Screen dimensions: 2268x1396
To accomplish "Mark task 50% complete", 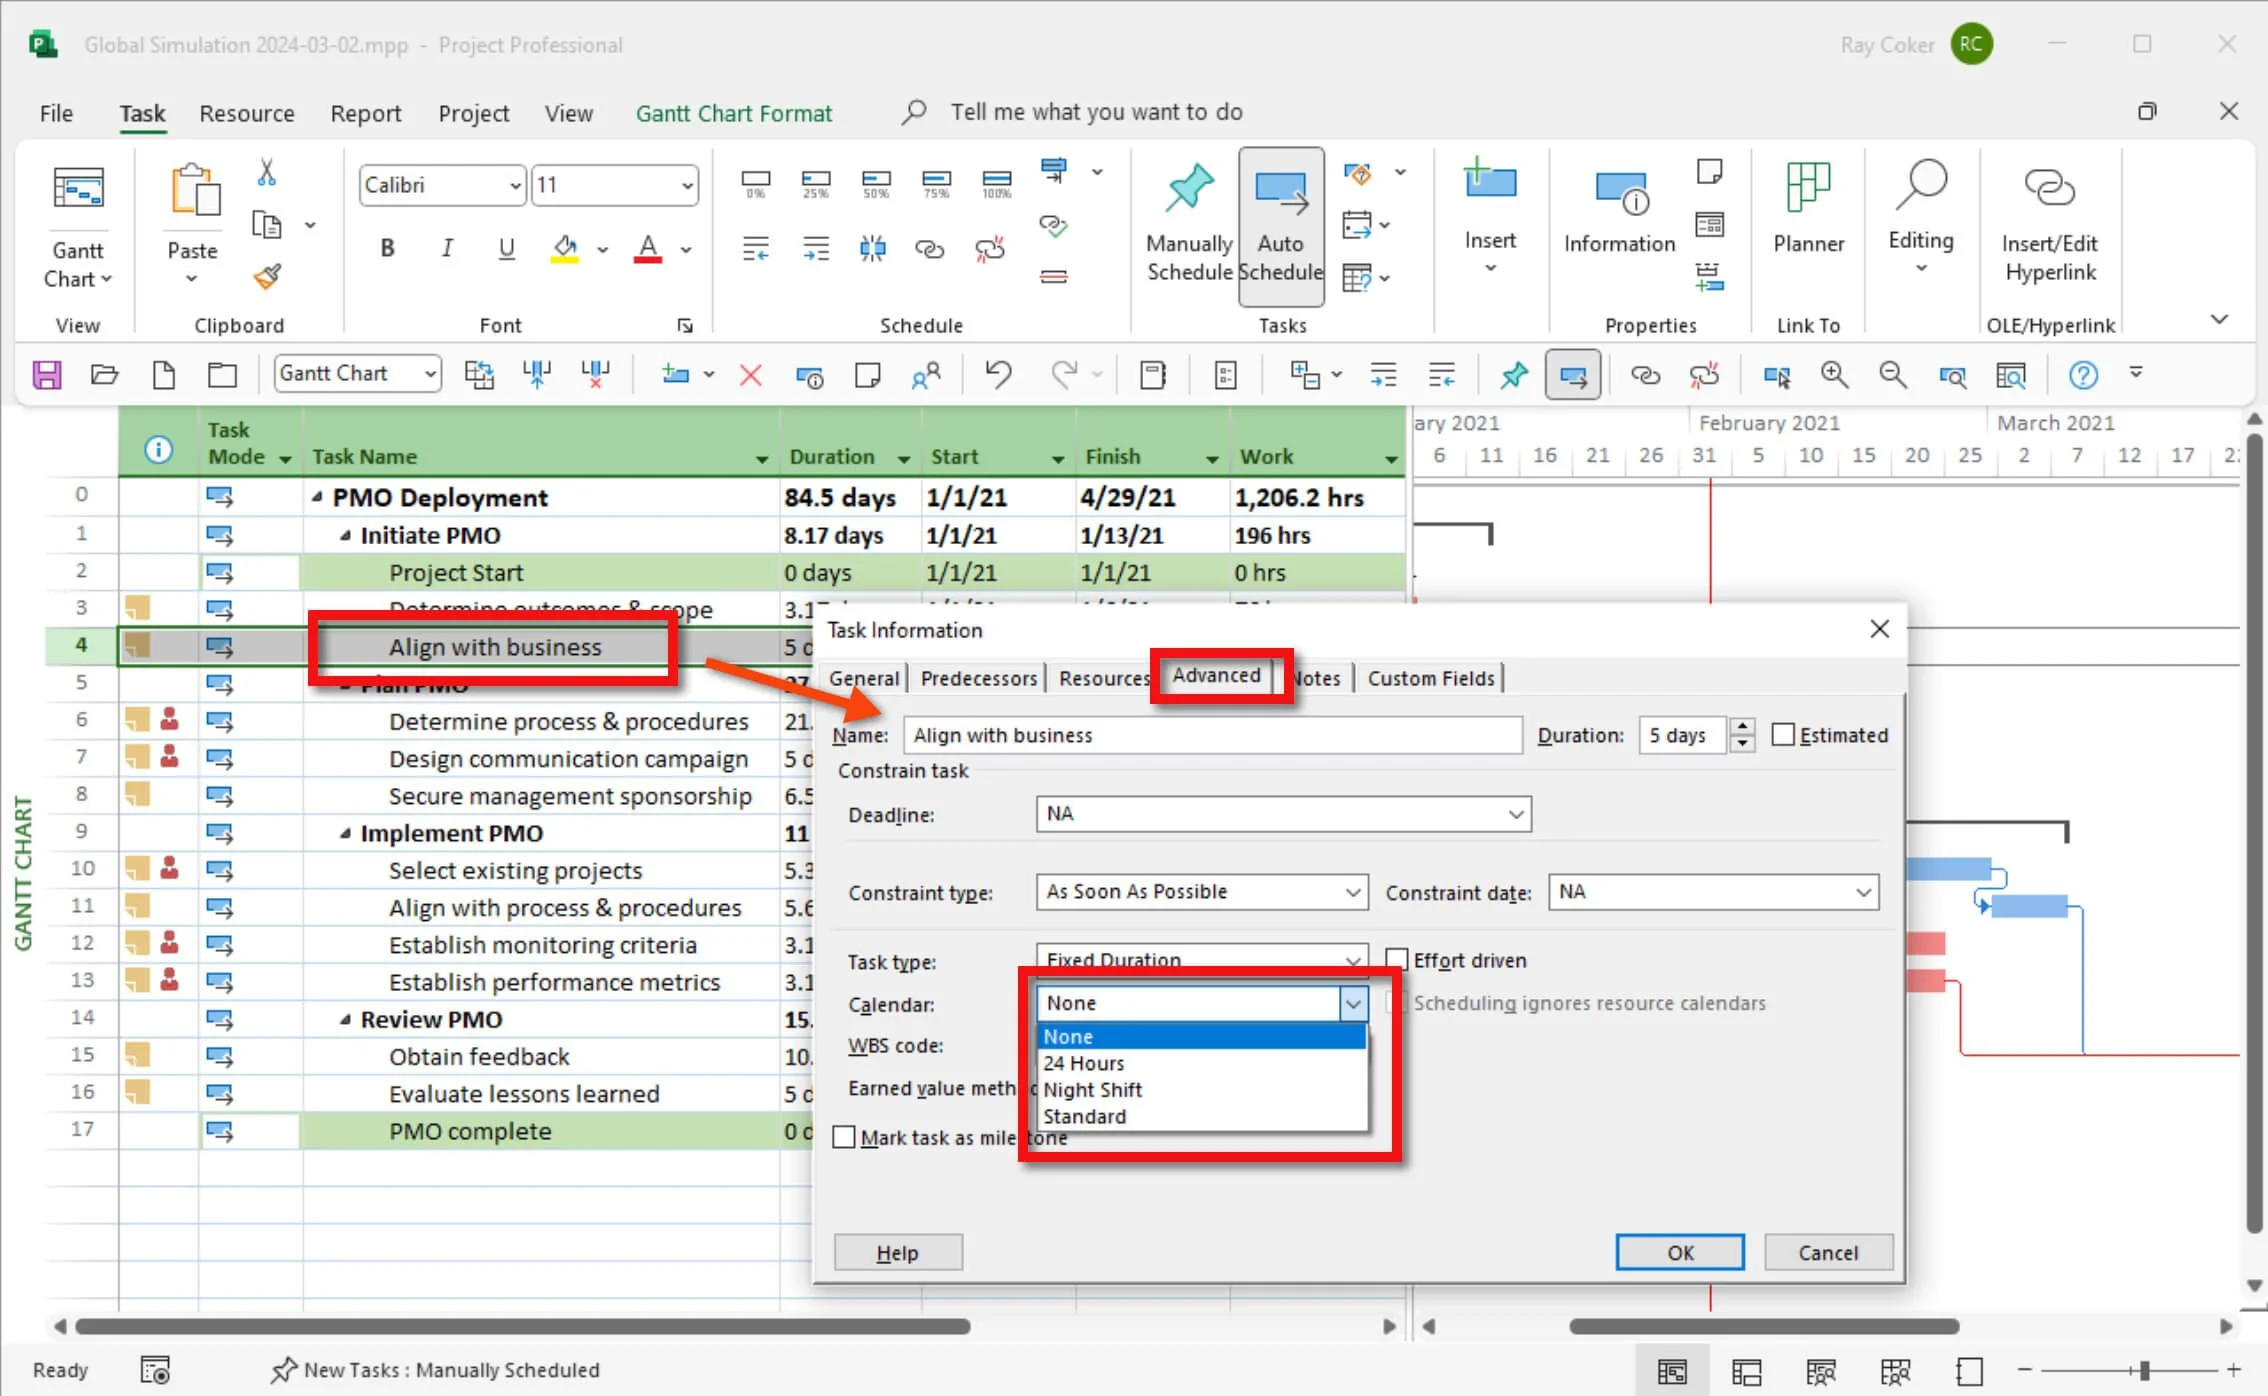I will pos(876,184).
